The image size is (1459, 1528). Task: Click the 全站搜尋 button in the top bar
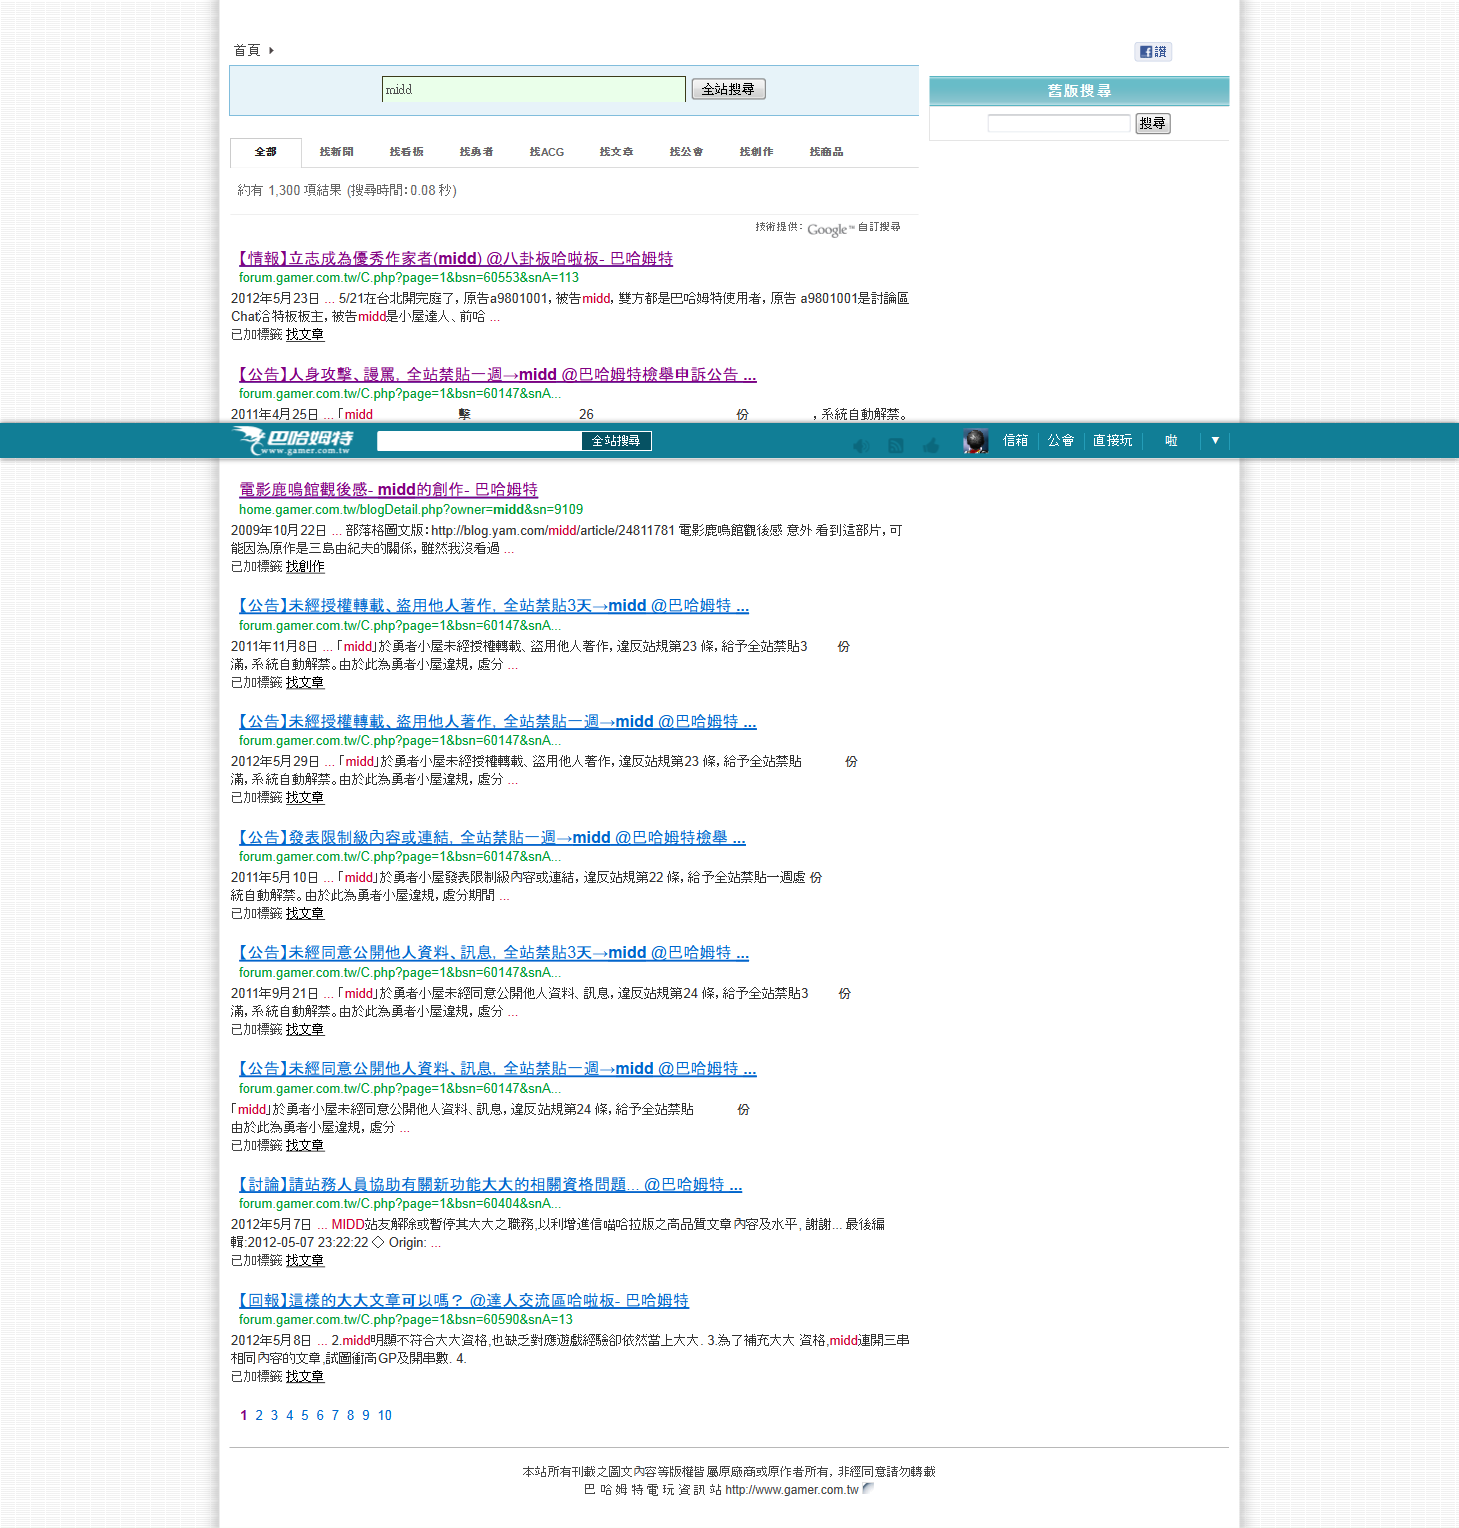tap(616, 441)
